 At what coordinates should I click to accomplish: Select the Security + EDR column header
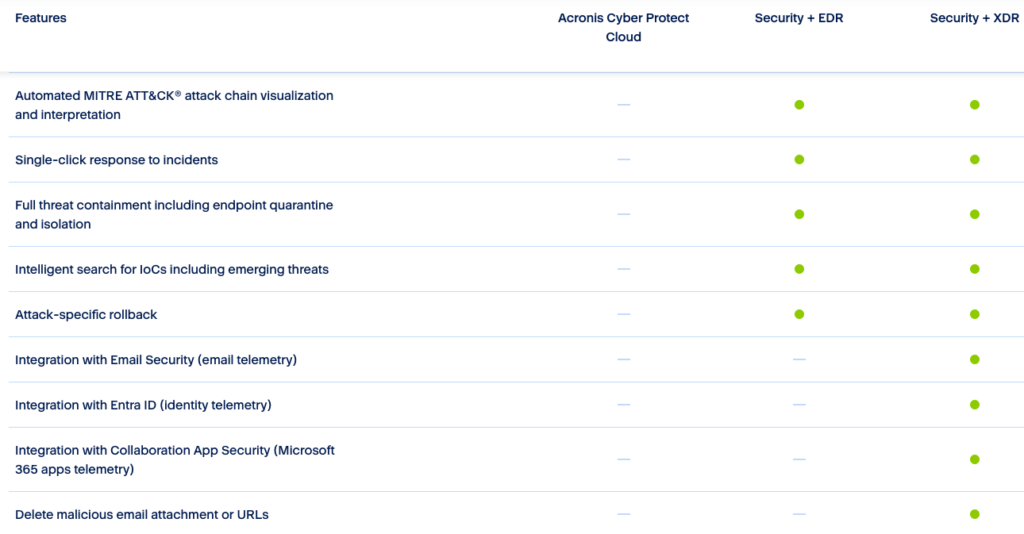coord(799,18)
